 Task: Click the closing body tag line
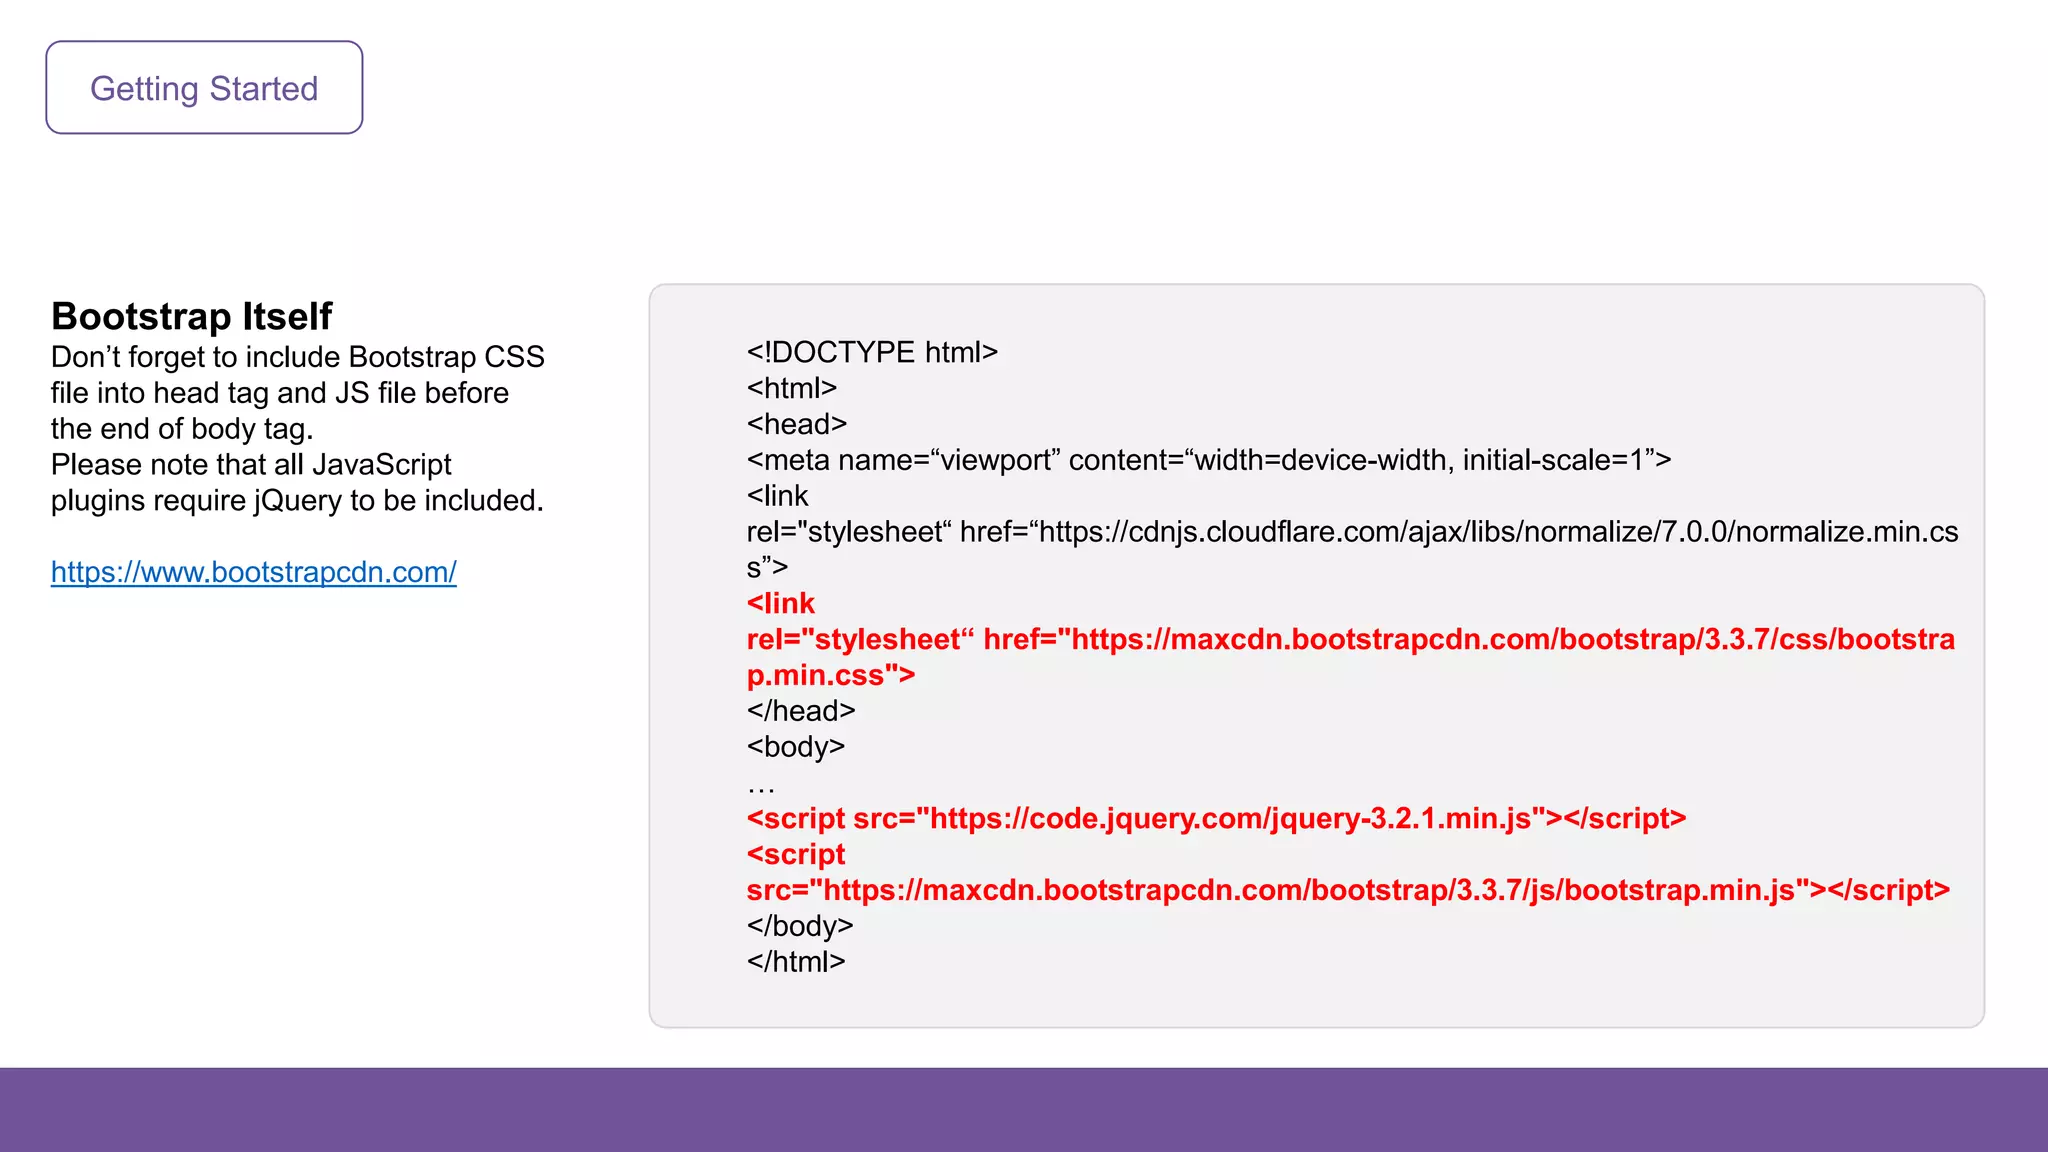799,926
